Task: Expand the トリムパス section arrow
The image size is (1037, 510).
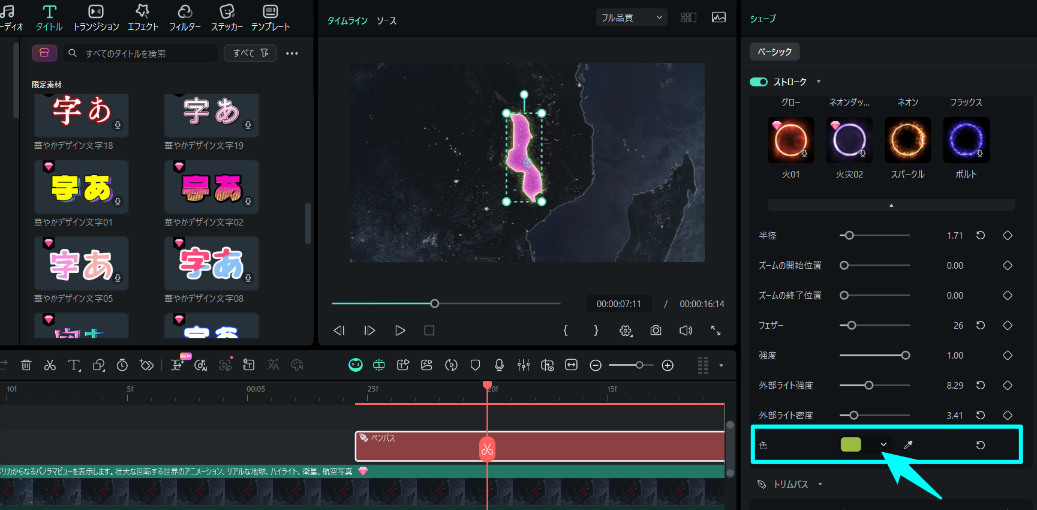Action: pos(820,484)
